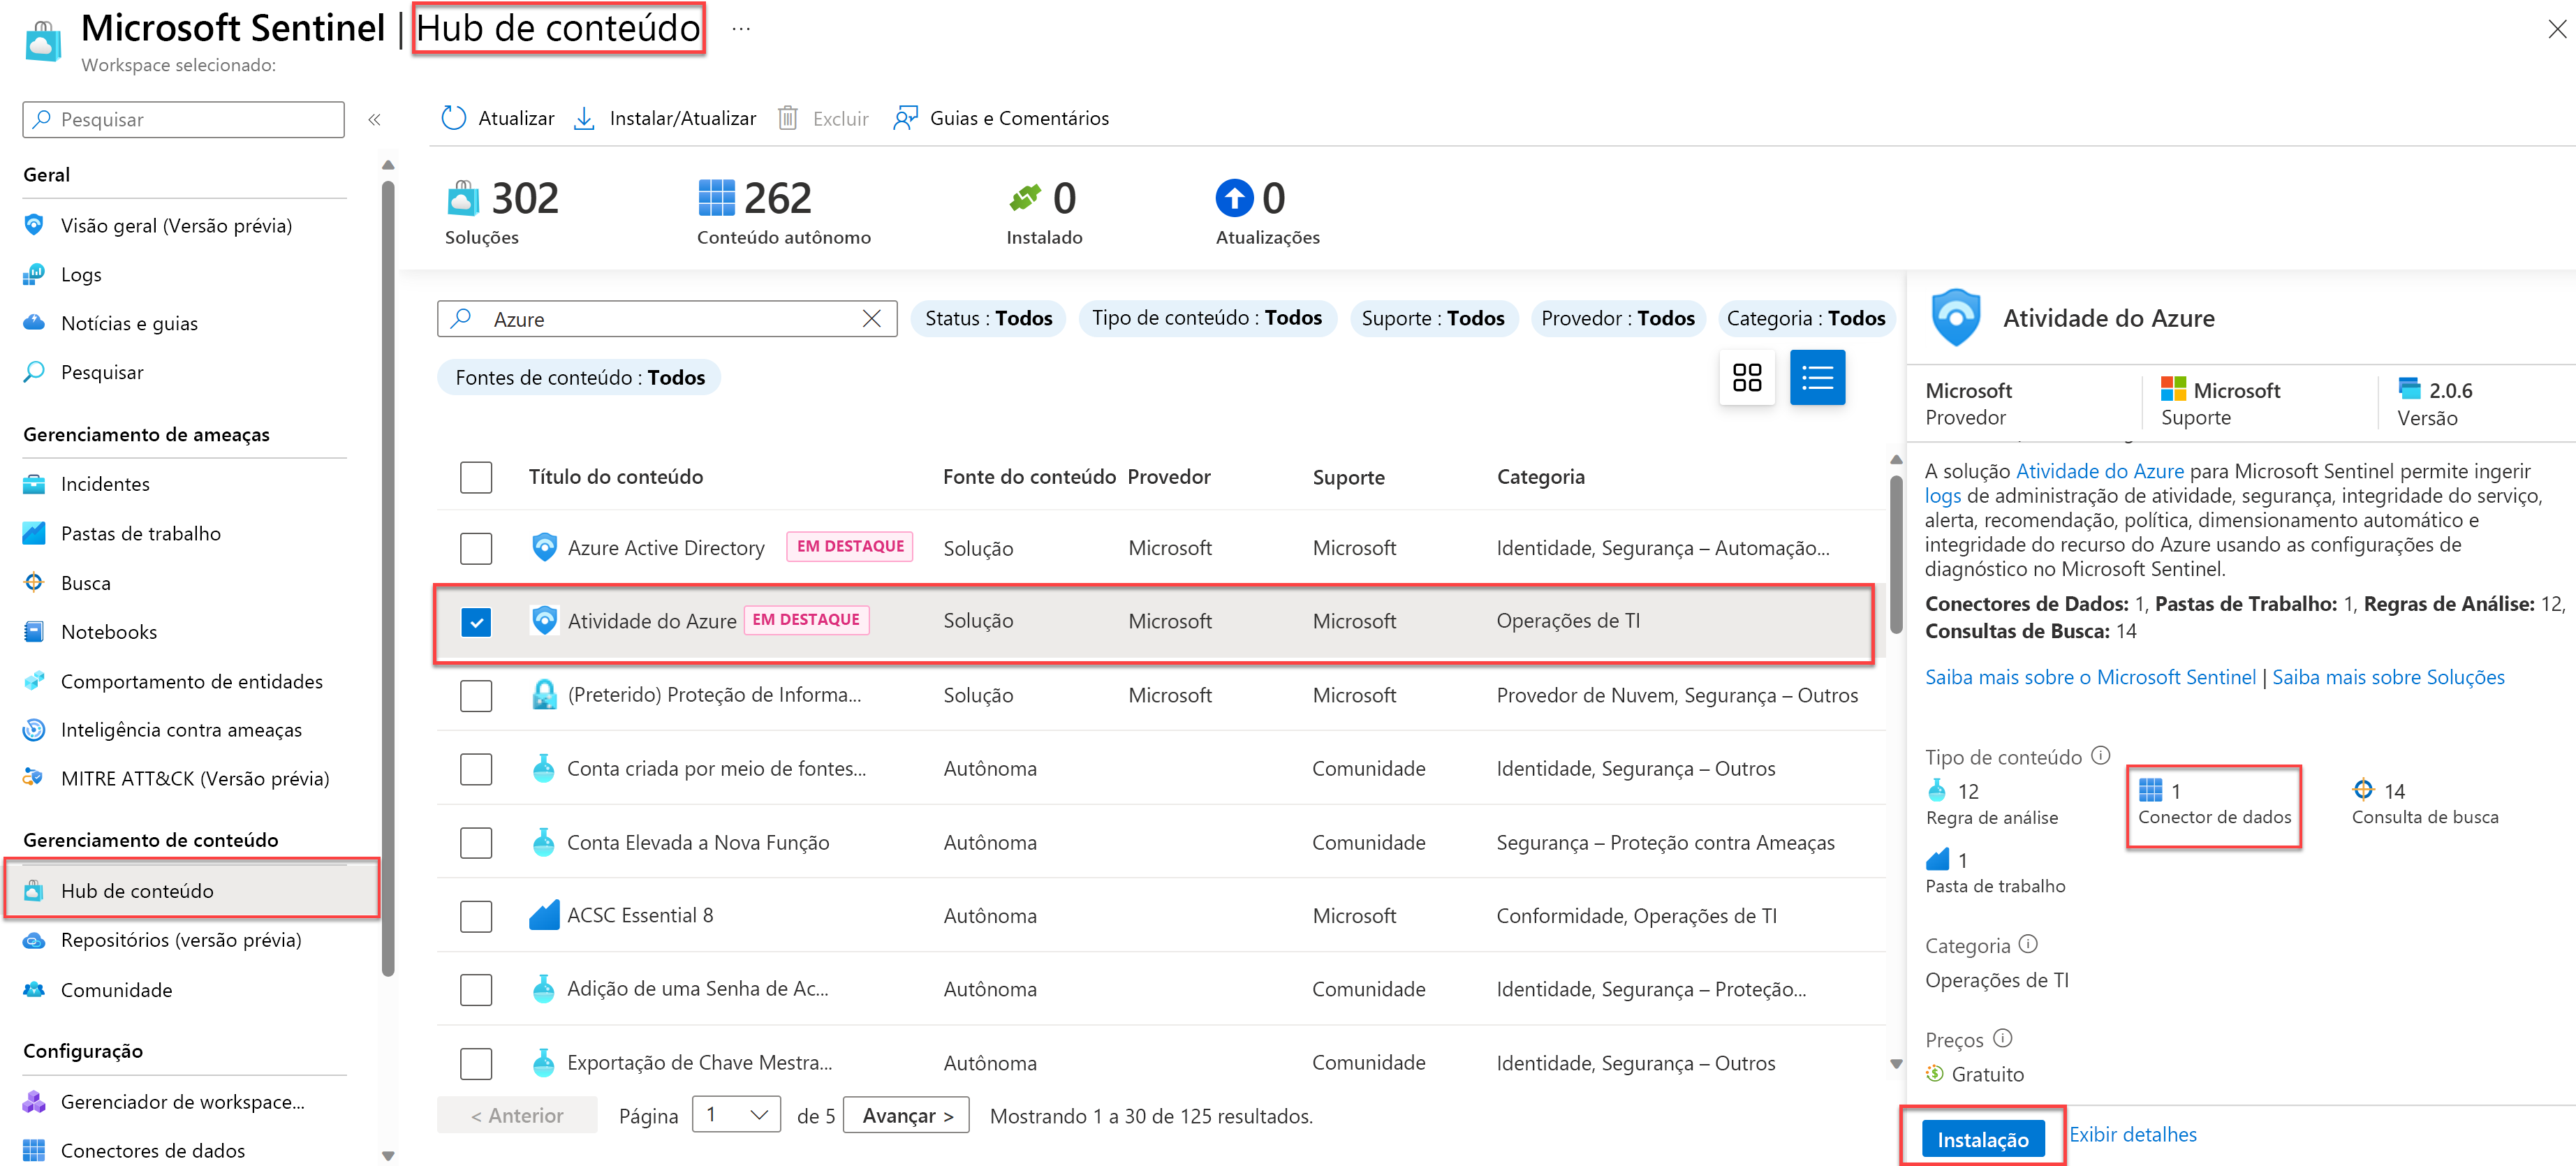
Task: Click the Instalação button
Action: click(1982, 1139)
